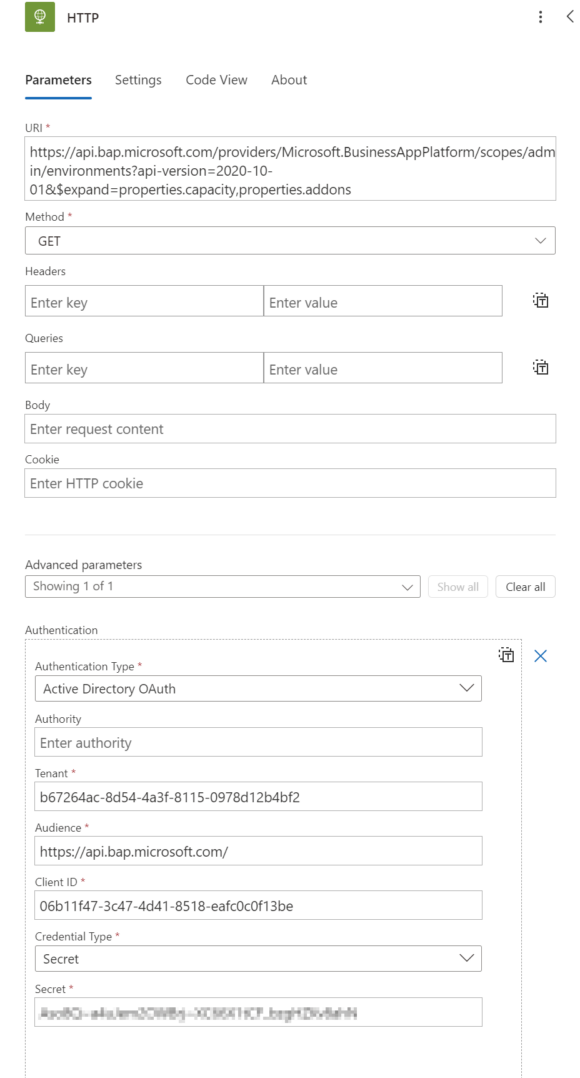
Task: Open the About tab
Action: [x=289, y=80]
